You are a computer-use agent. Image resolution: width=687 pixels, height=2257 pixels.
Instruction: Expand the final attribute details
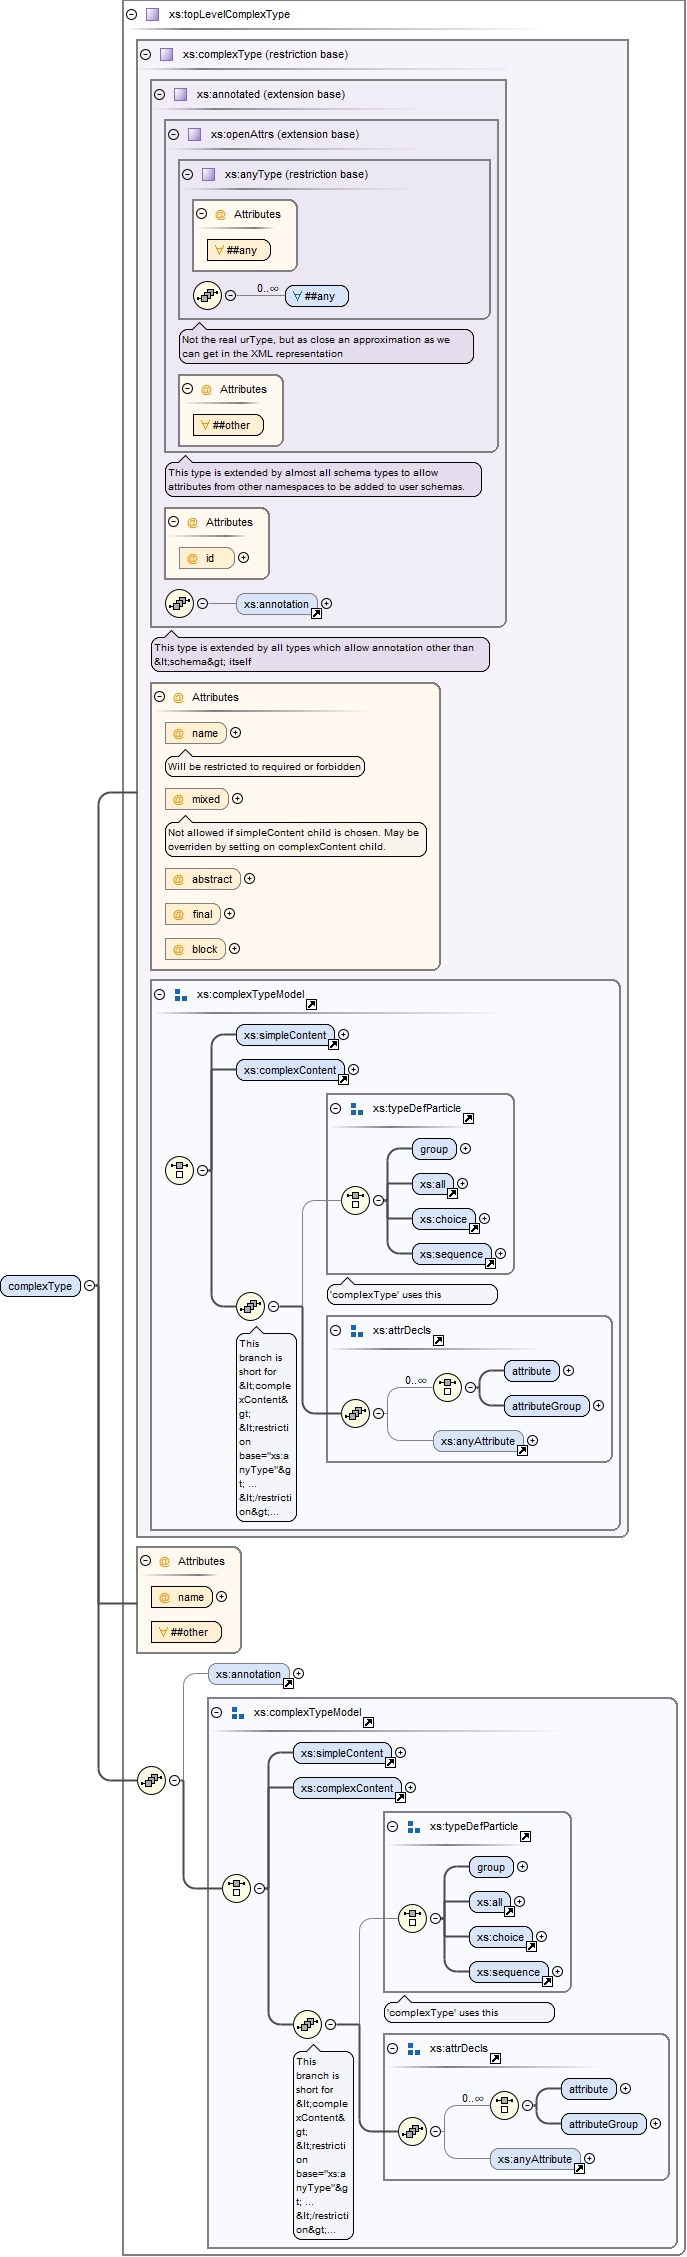tap(230, 914)
